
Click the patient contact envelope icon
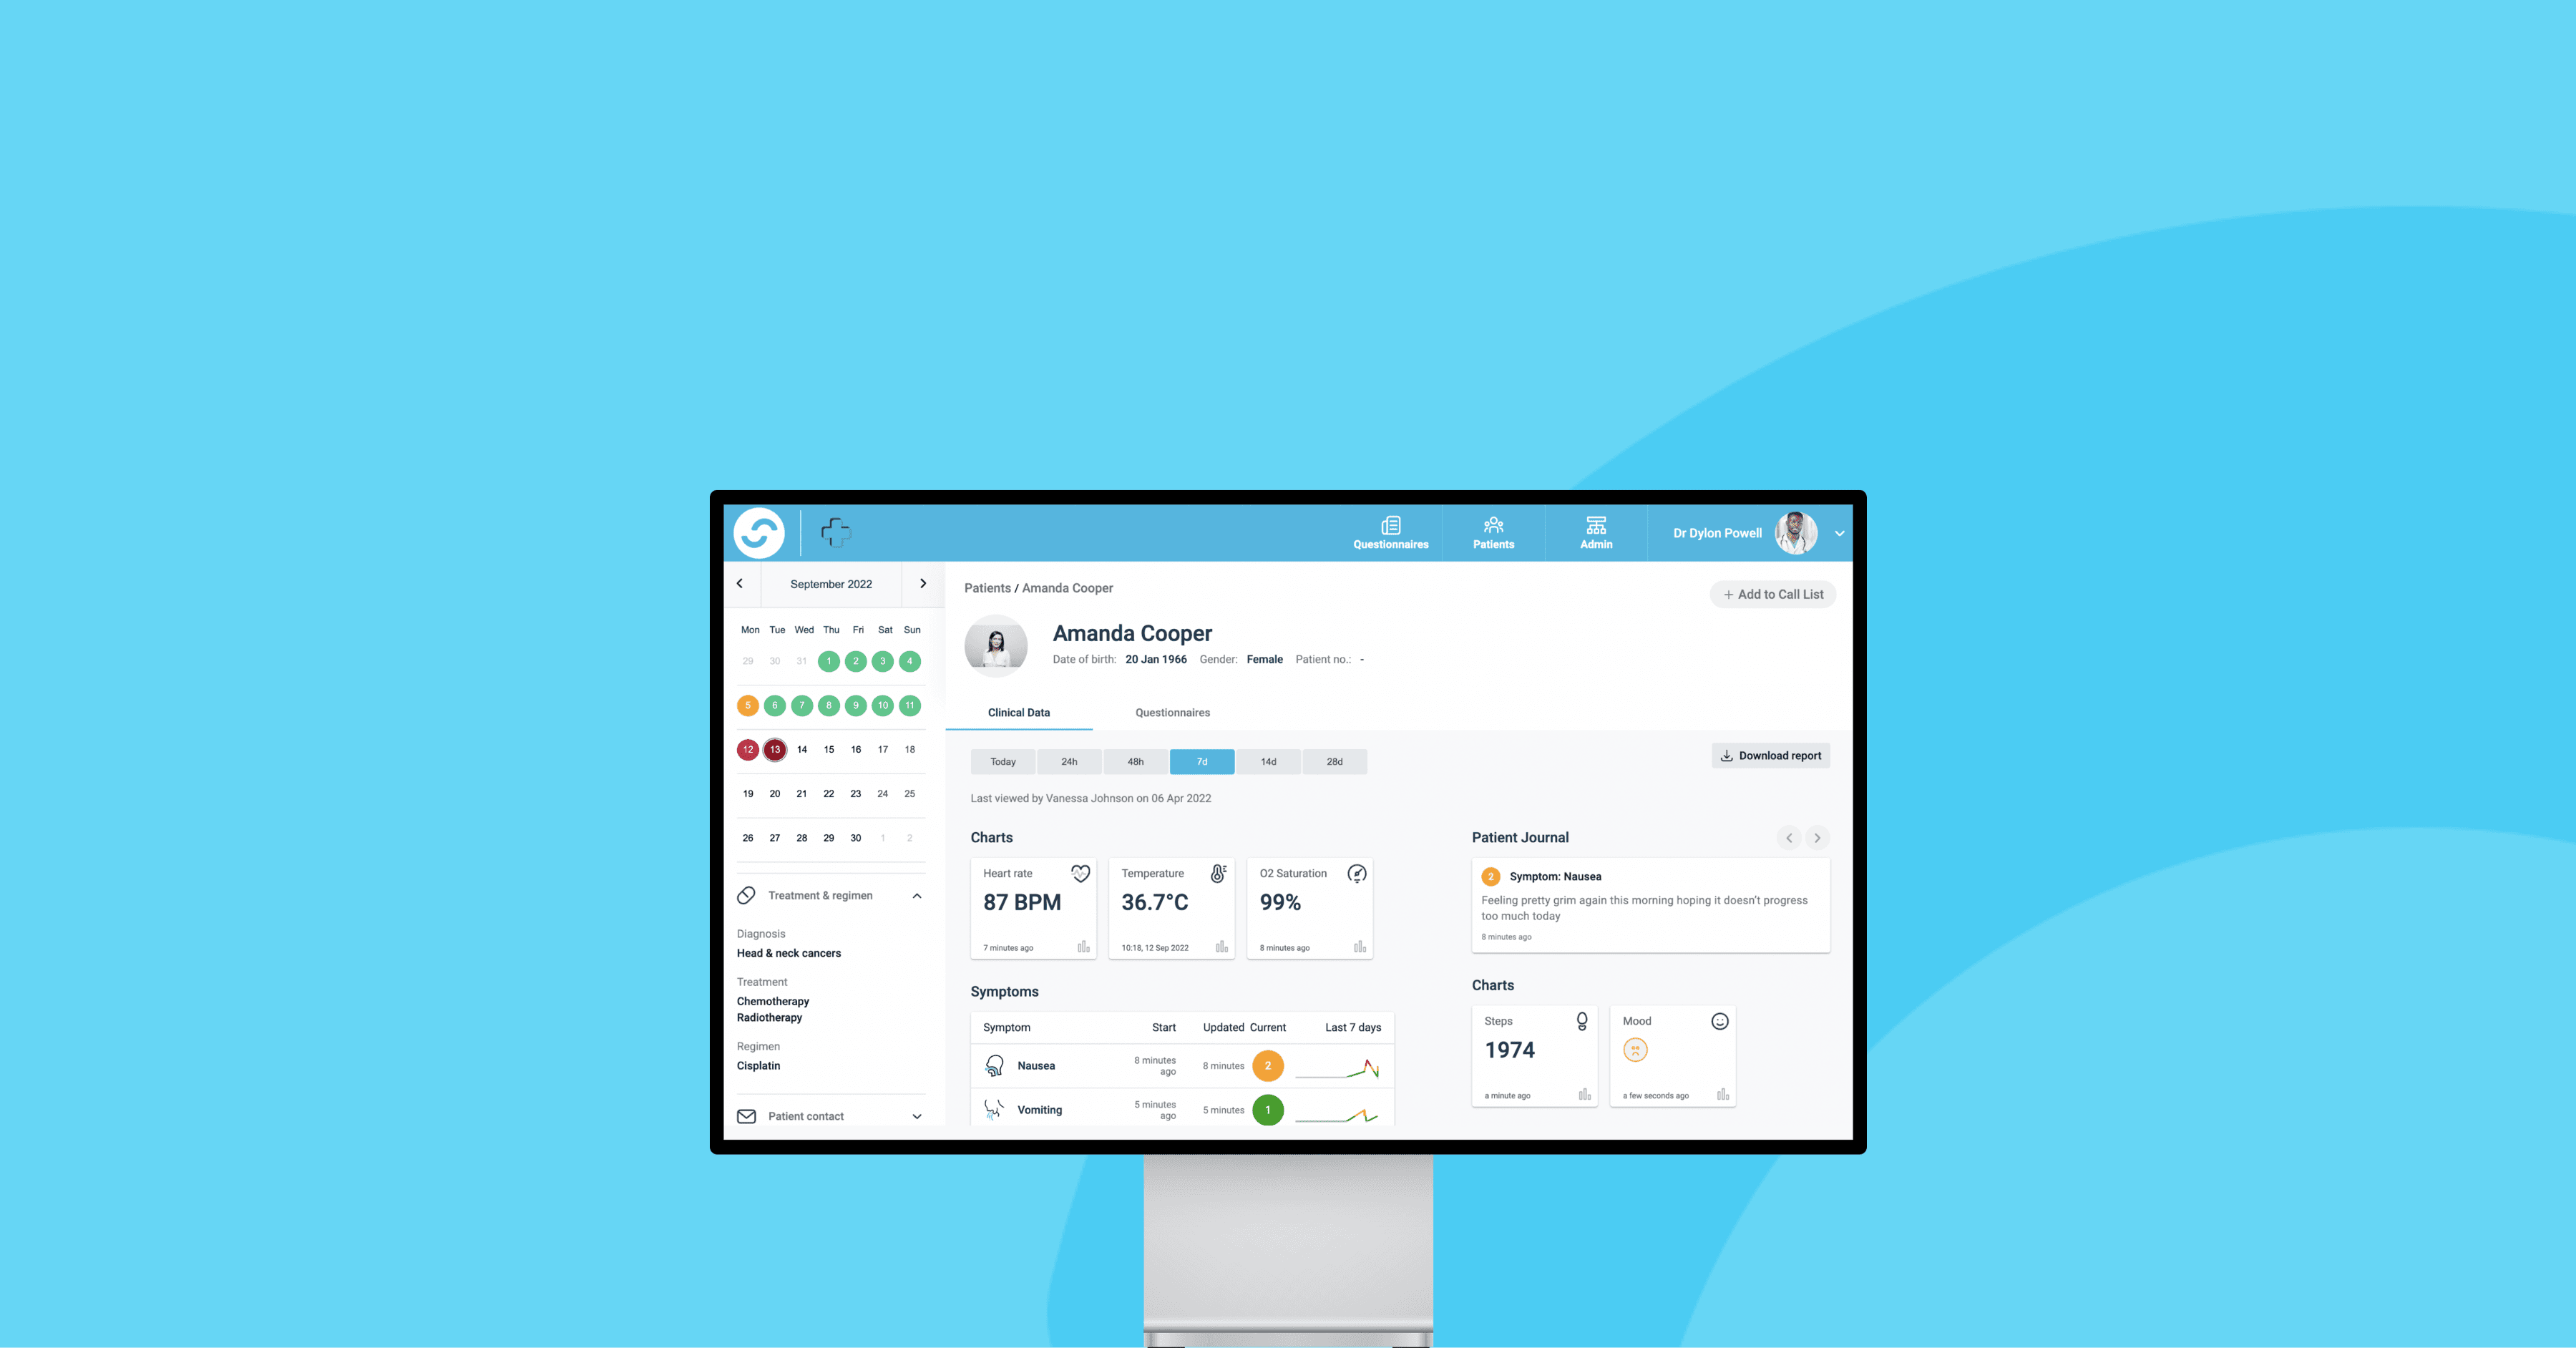(746, 1116)
